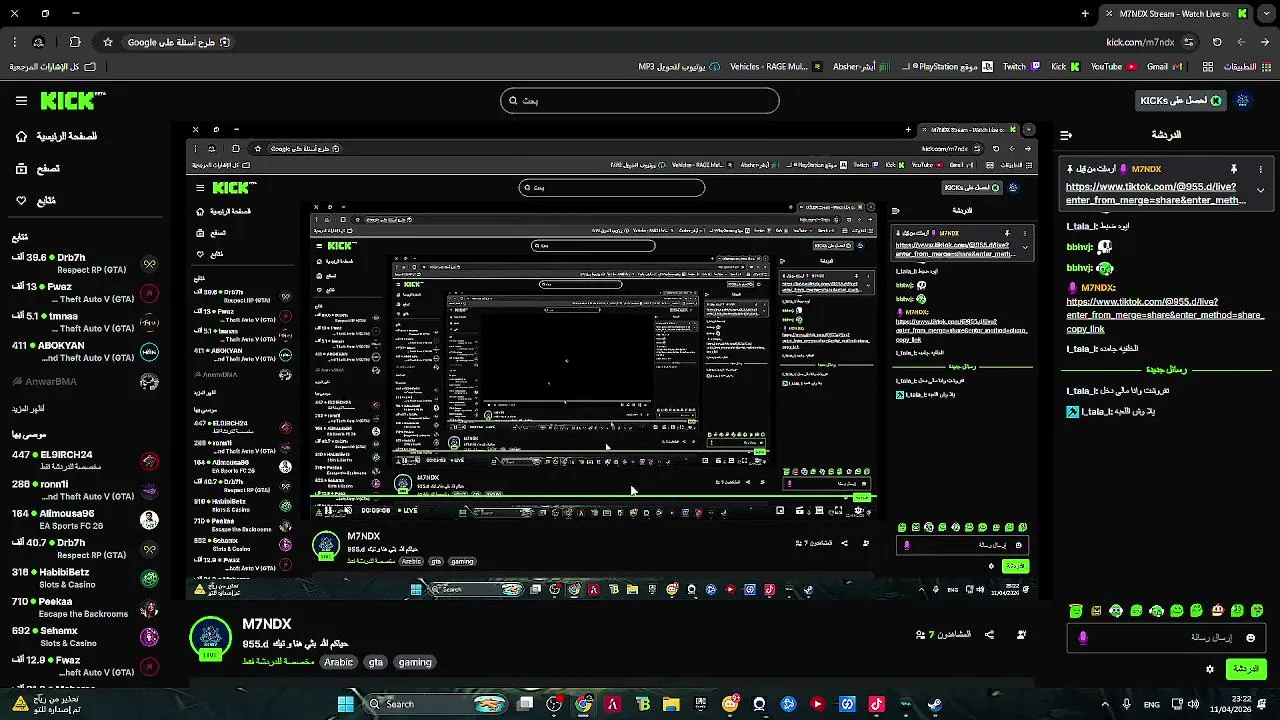
Task: Collapse the chat panel
Action: tap(1066, 134)
